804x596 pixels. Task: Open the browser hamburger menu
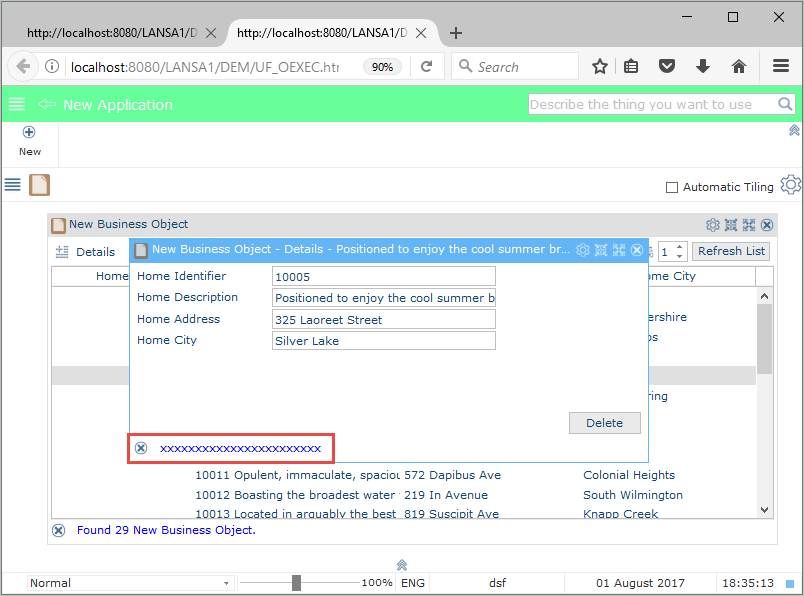(781, 66)
